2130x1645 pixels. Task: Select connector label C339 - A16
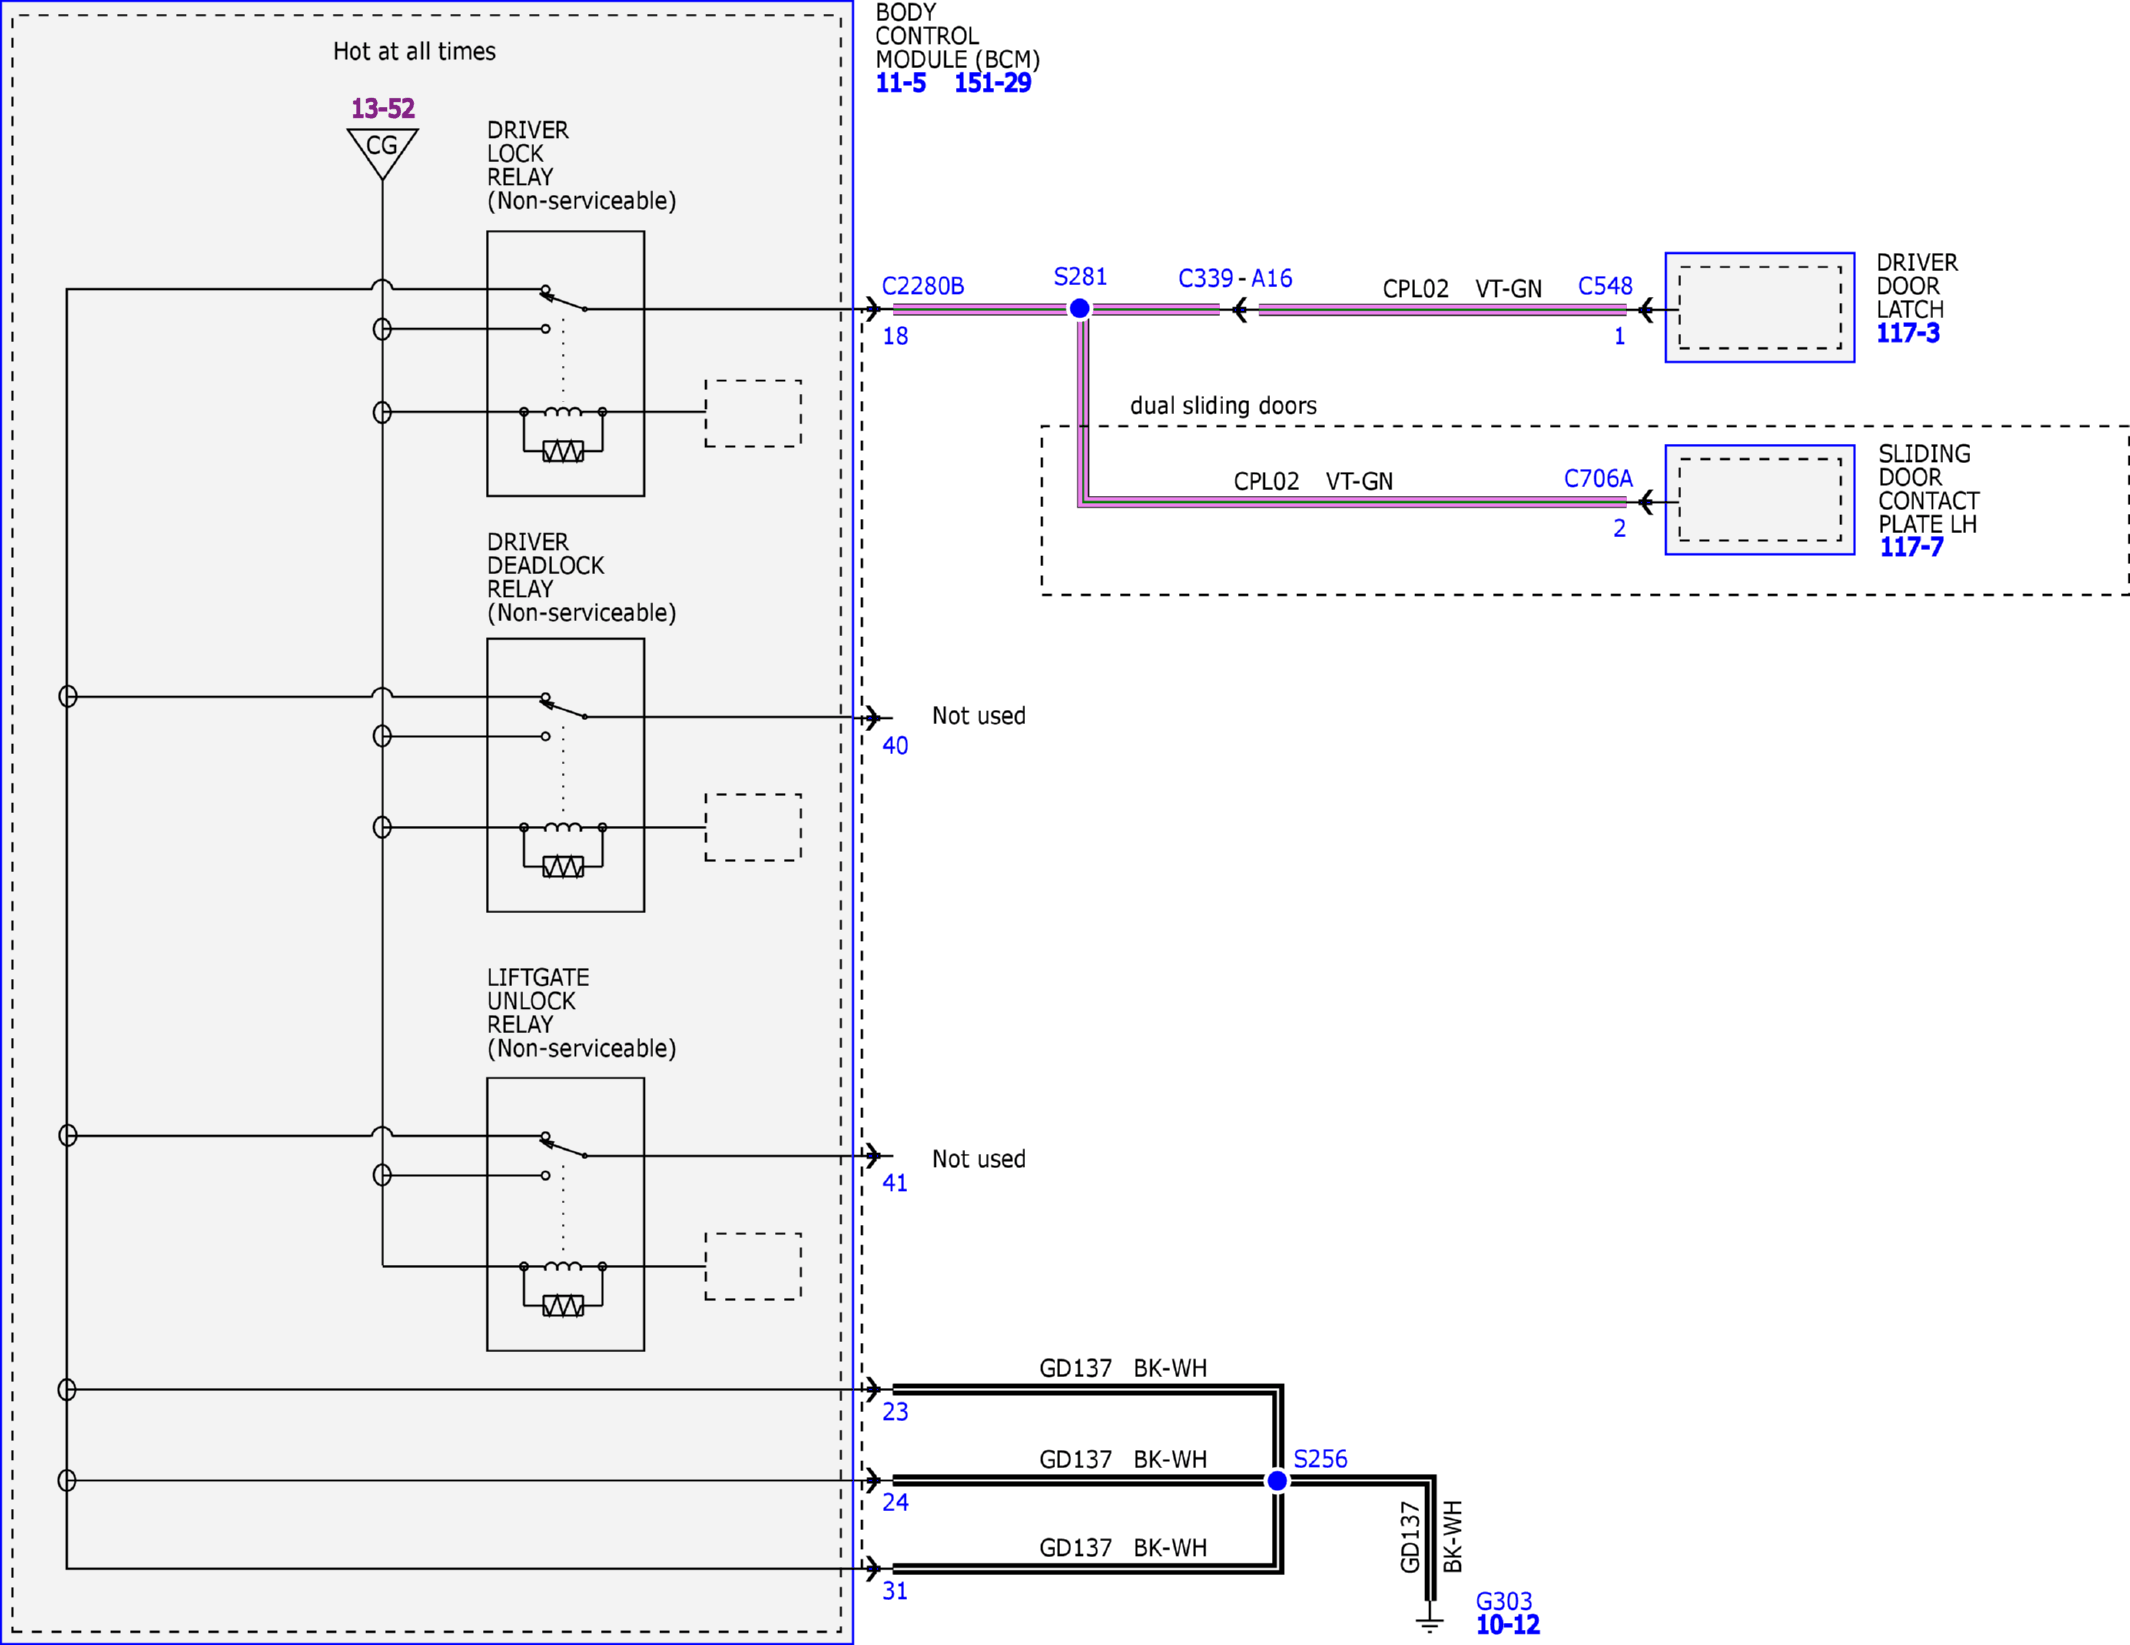pos(1235,278)
